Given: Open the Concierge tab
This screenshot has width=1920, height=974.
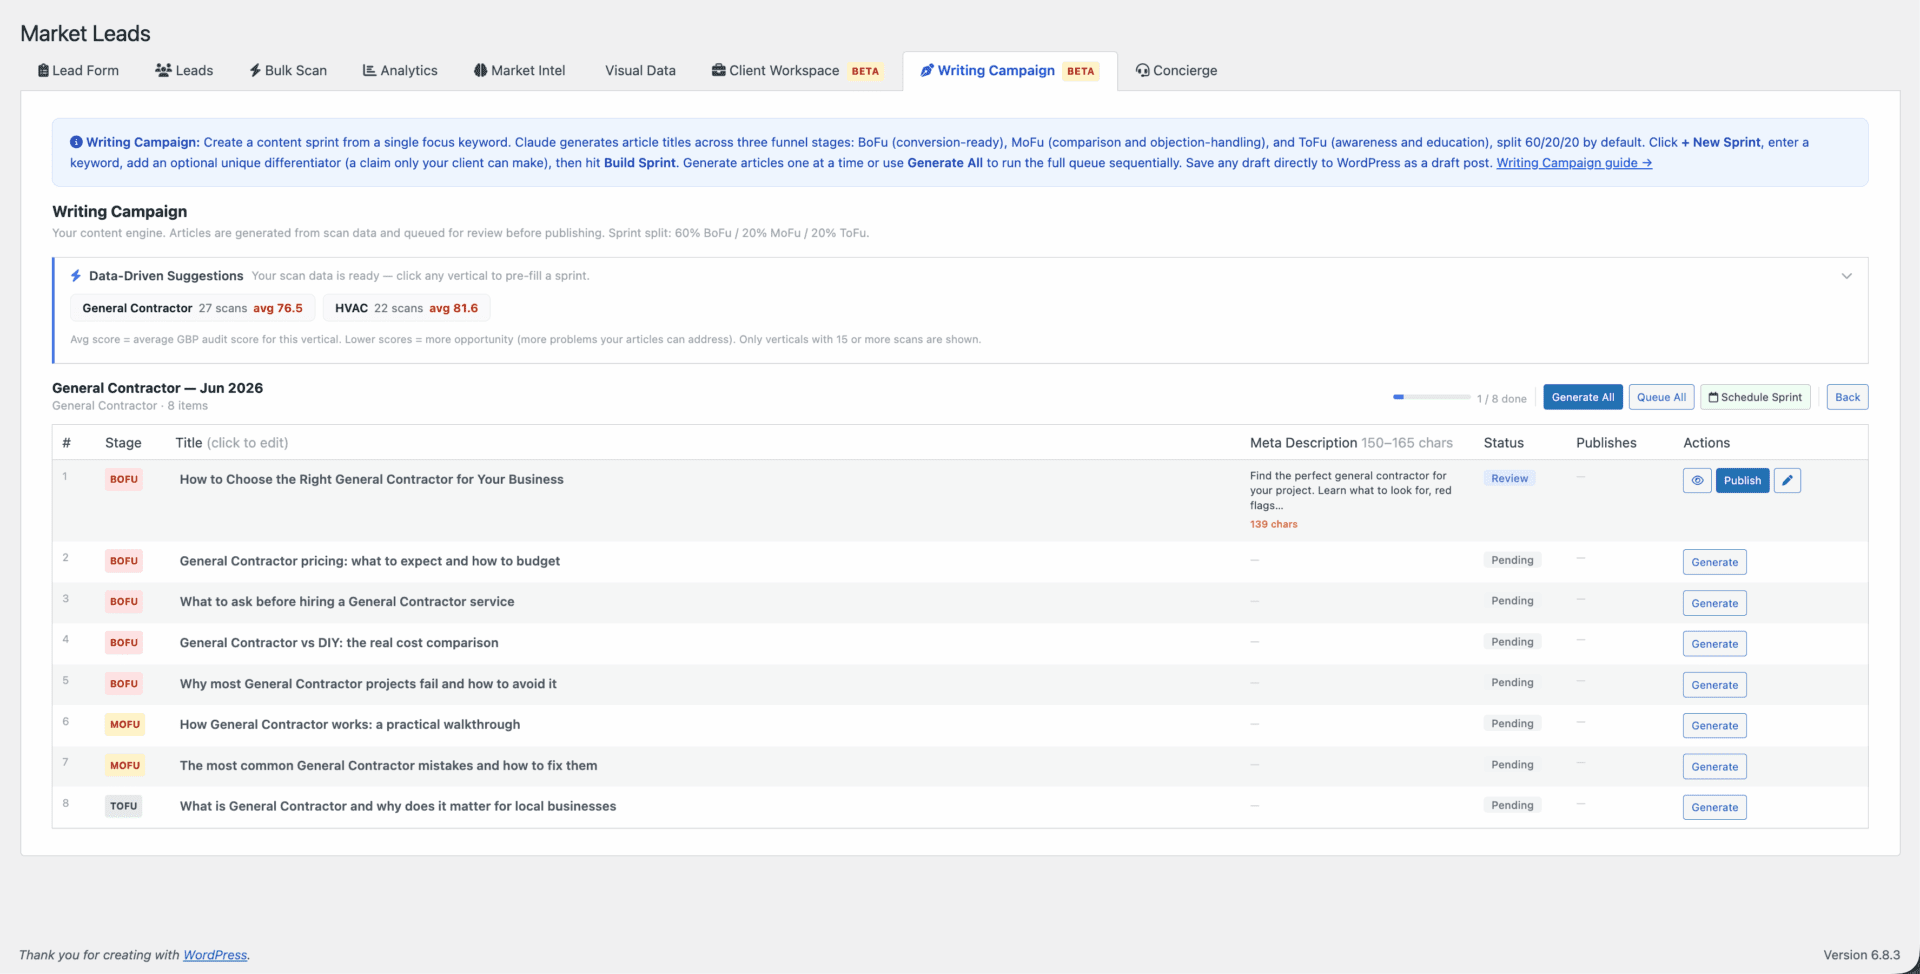Looking at the screenshot, I should tap(1176, 70).
